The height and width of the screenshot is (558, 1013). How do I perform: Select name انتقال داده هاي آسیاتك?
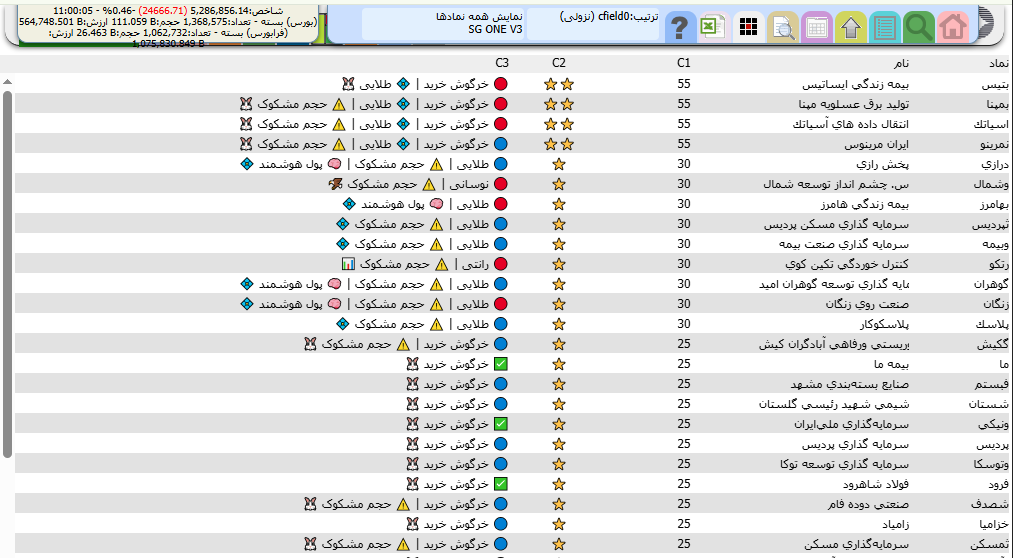tap(851, 124)
